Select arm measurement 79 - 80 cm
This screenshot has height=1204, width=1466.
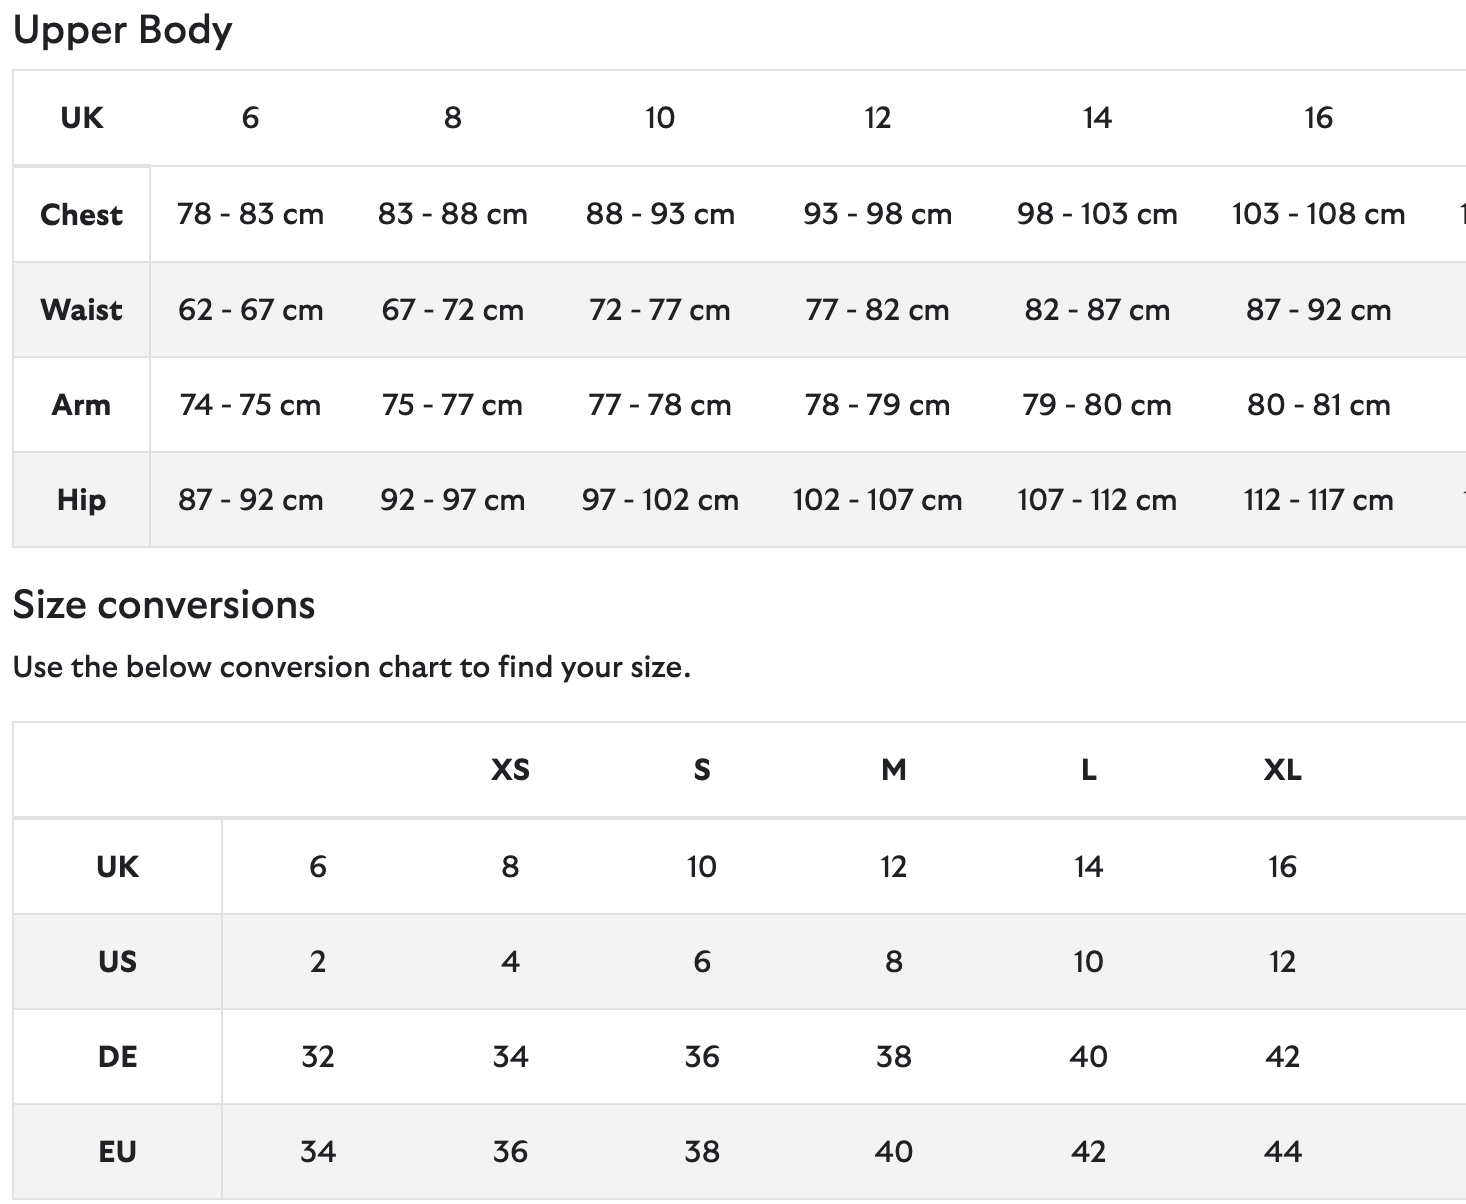1097,405
